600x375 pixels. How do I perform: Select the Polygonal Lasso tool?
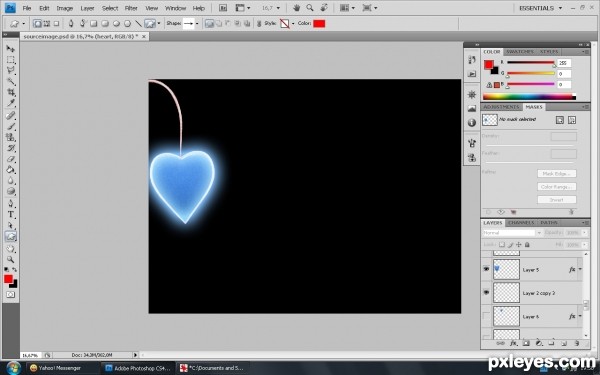tap(10, 70)
